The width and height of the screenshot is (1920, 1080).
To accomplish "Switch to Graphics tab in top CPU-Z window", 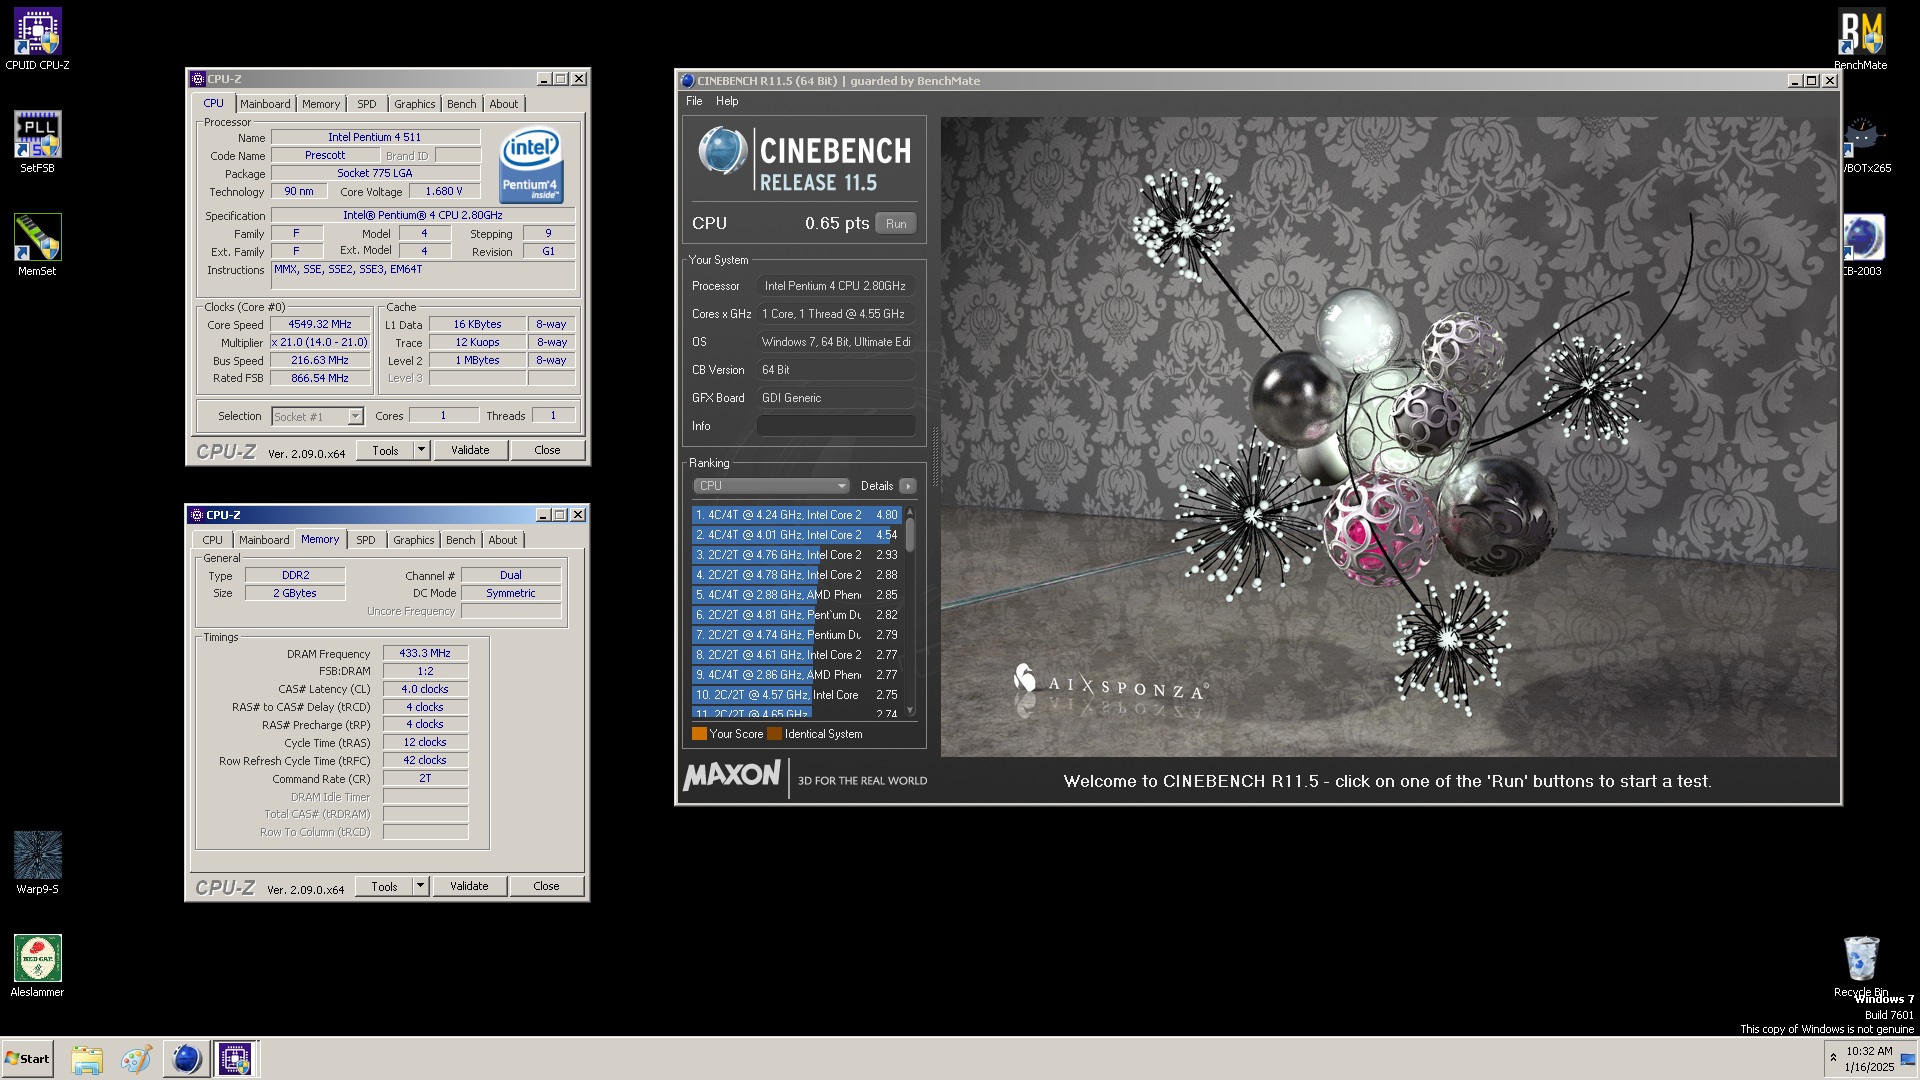I will (x=414, y=104).
